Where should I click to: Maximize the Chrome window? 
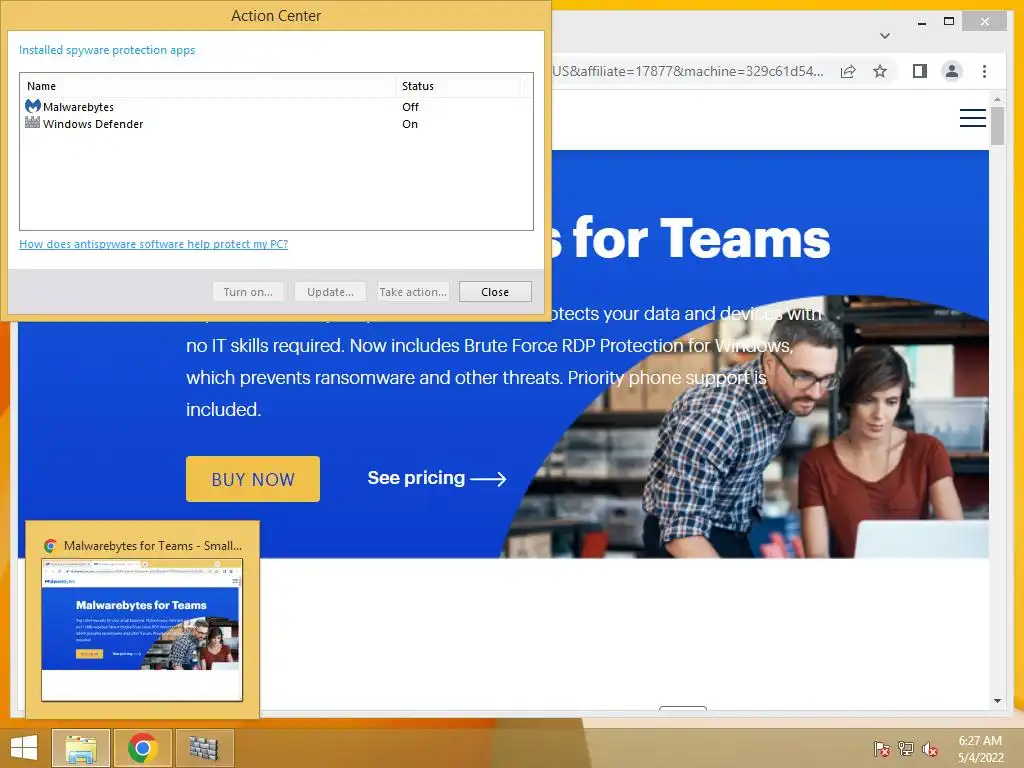(949, 22)
